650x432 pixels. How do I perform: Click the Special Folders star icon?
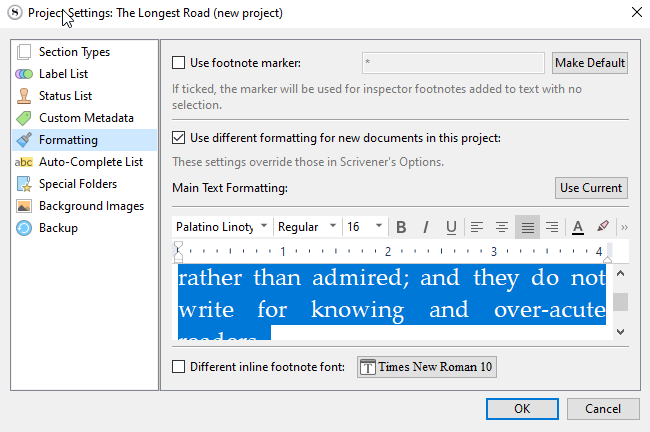pos(24,184)
